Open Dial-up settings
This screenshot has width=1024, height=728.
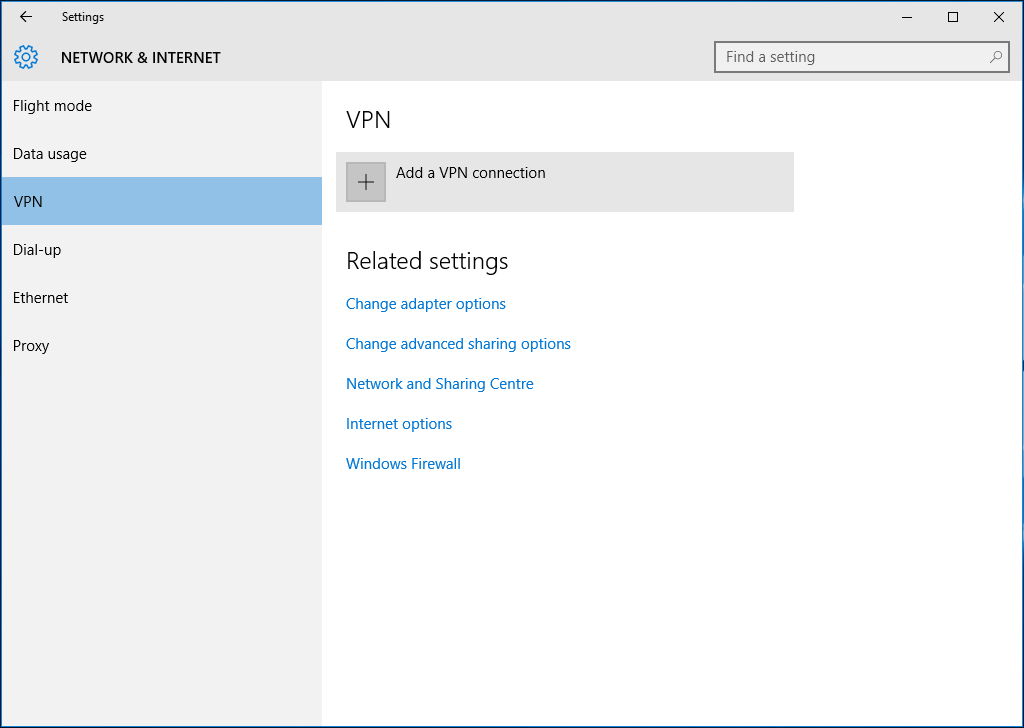click(x=38, y=249)
